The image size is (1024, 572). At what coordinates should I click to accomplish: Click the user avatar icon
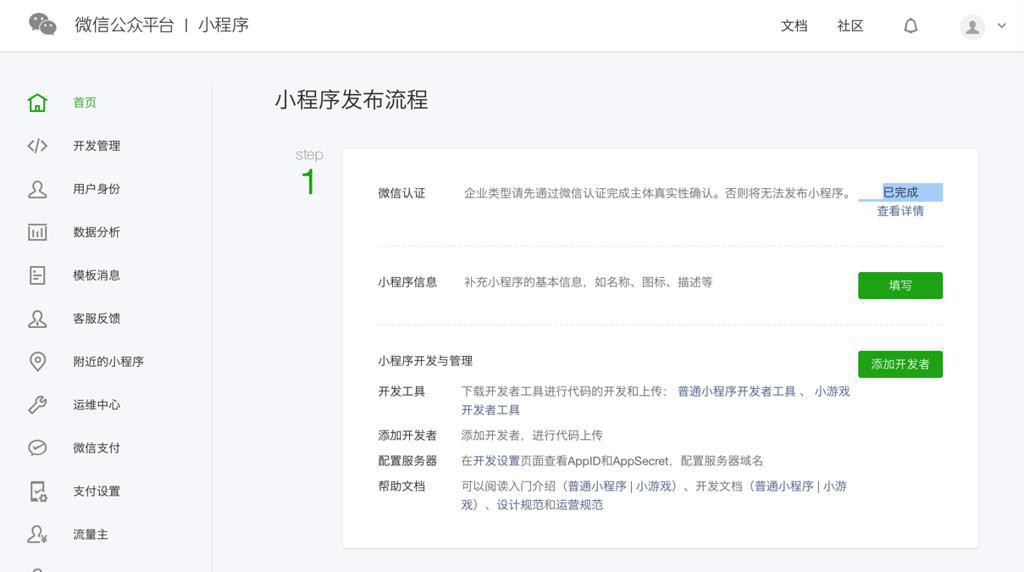(972, 27)
